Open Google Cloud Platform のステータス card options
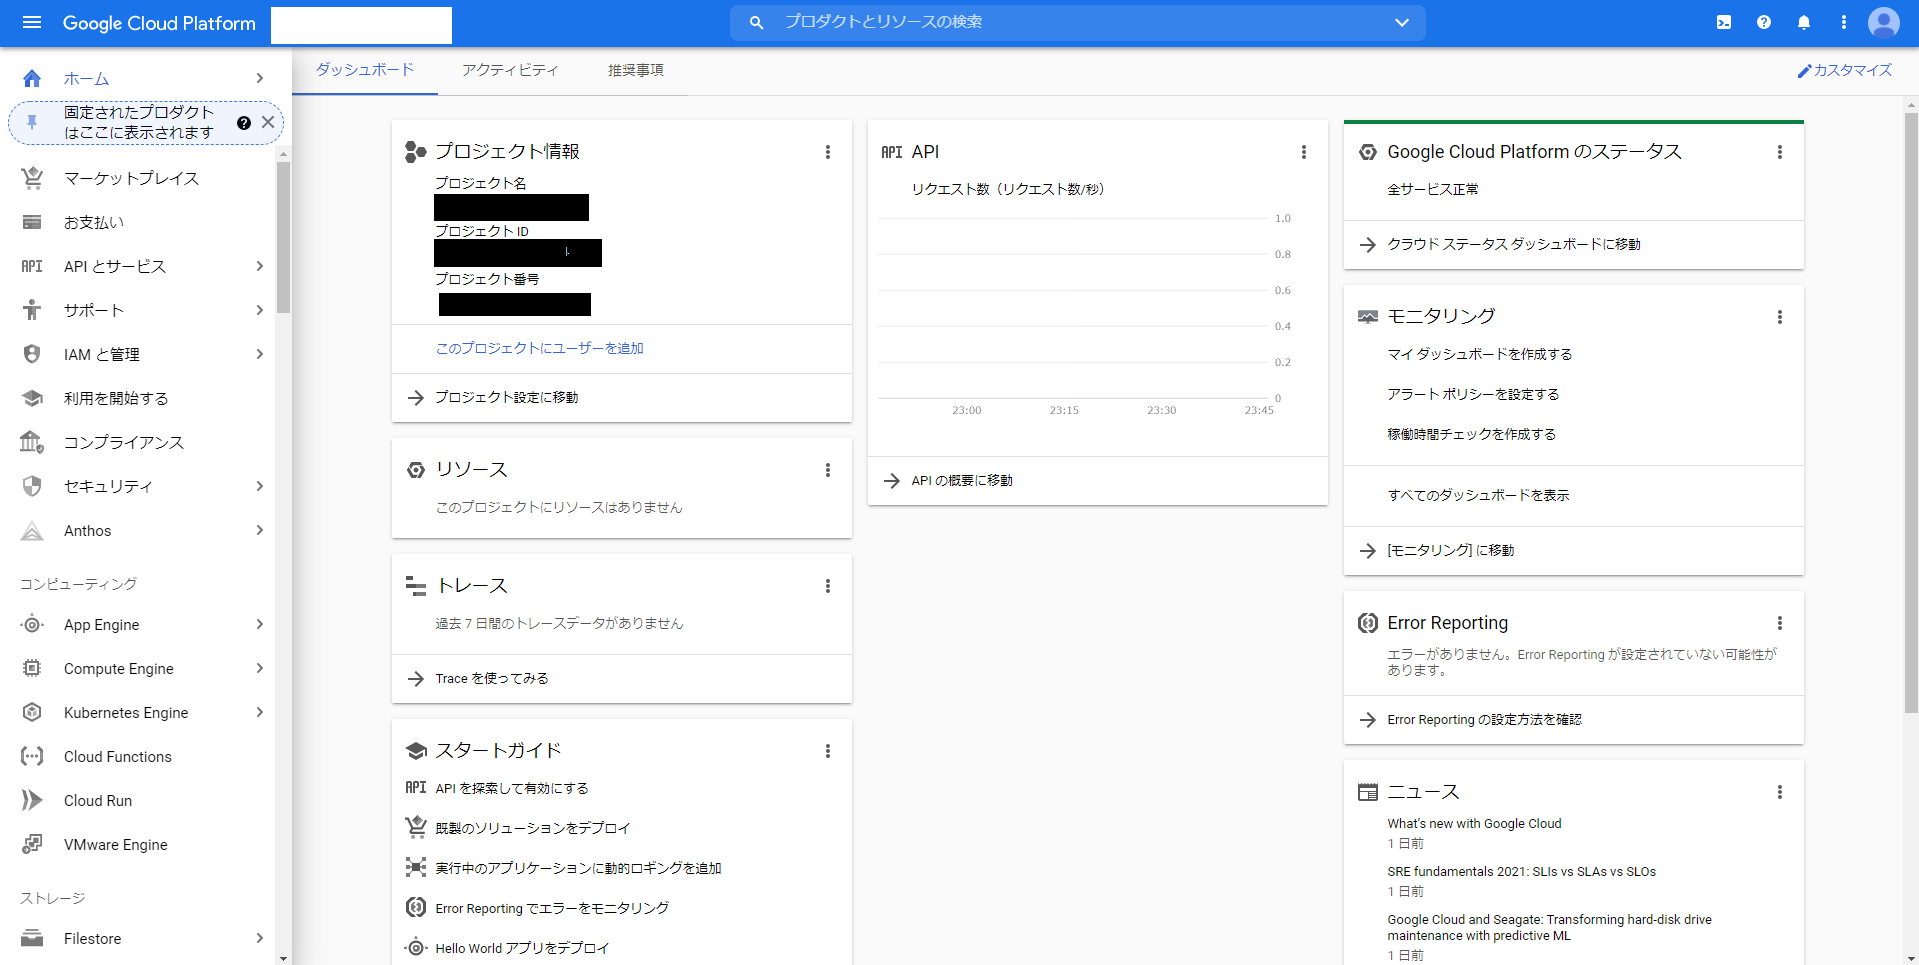Screen dimensions: 1919x965 [1780, 152]
